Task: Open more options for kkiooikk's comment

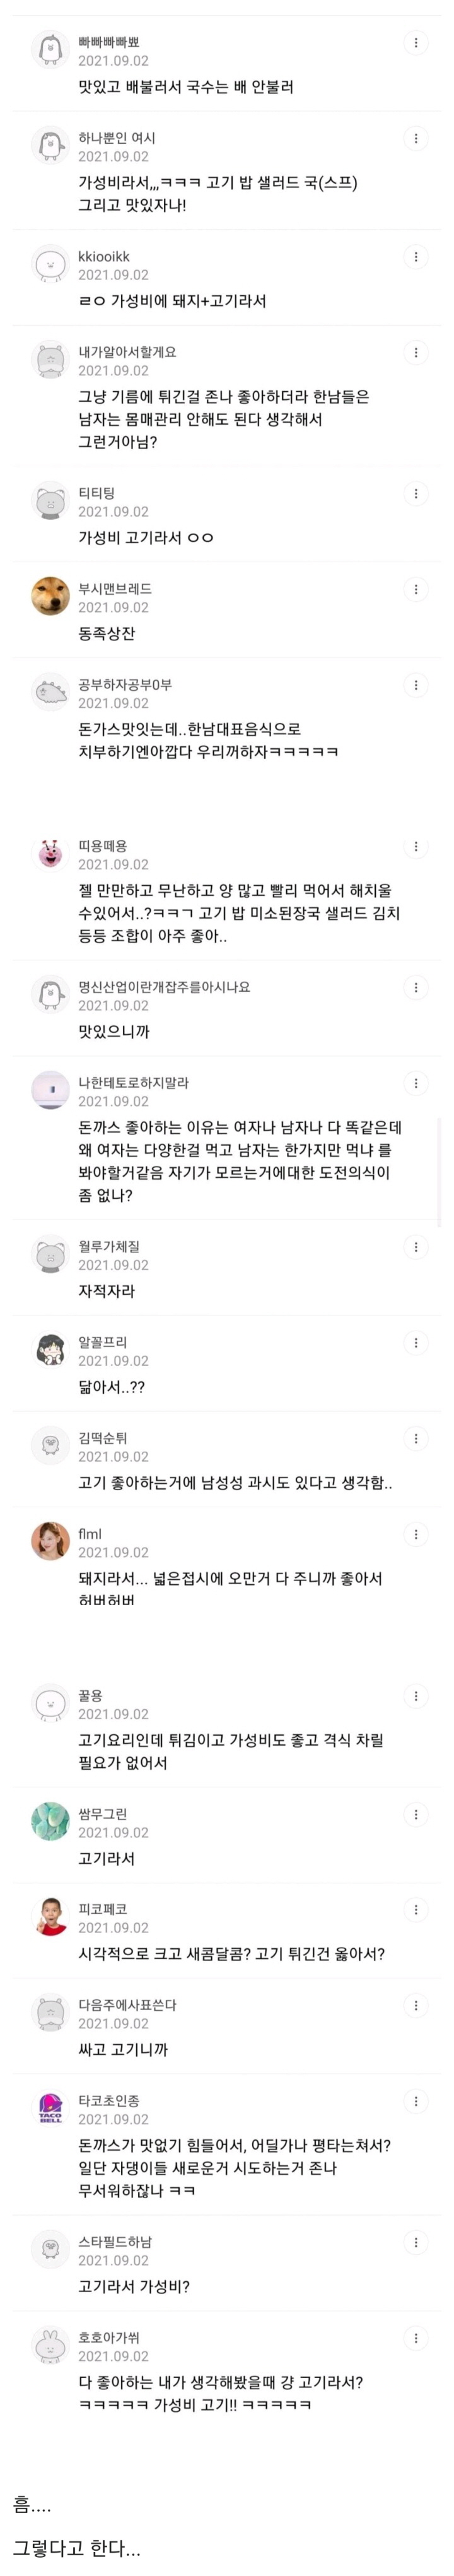Action: click(415, 257)
